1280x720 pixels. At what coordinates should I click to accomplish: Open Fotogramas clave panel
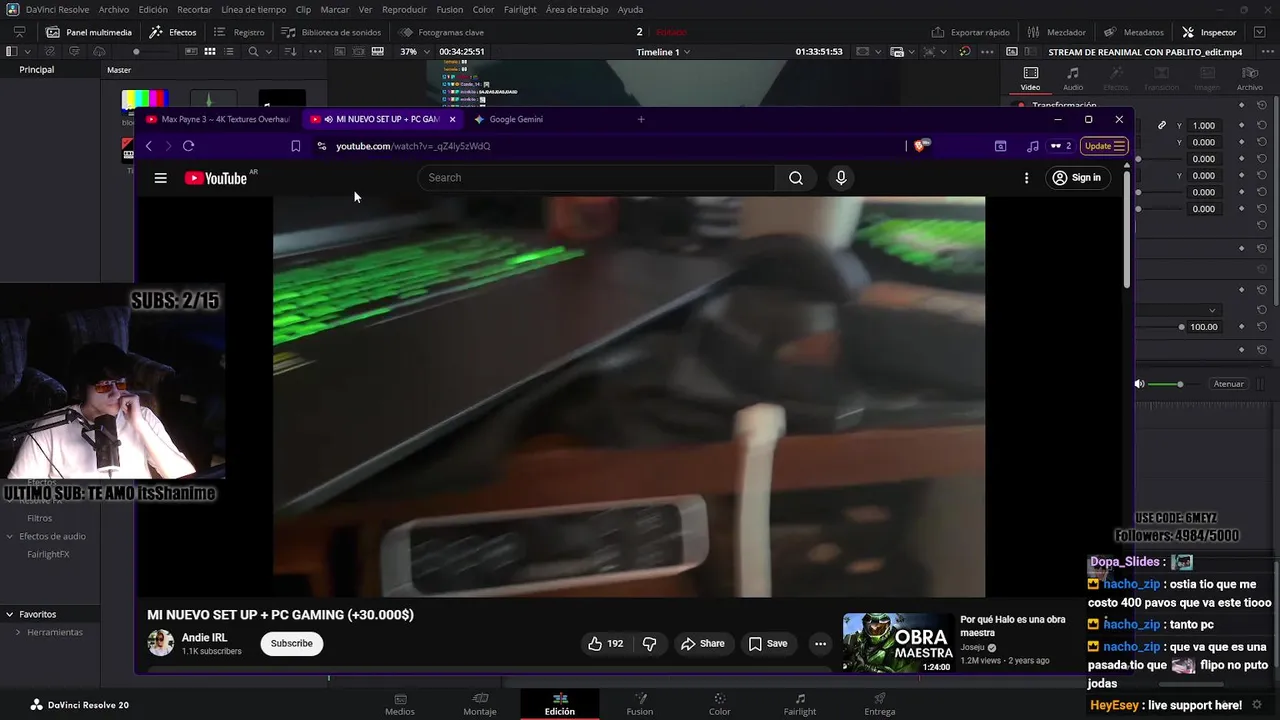tap(442, 32)
